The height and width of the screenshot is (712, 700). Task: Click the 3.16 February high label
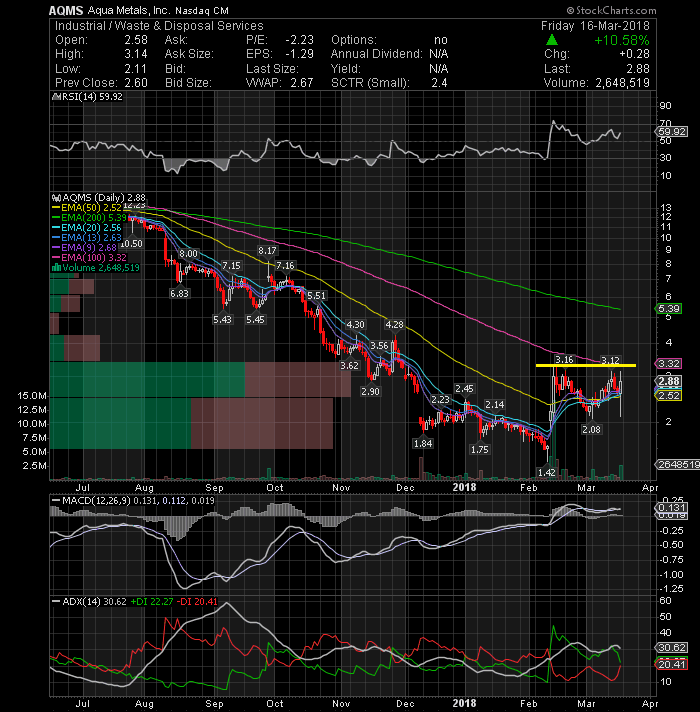(x=564, y=360)
